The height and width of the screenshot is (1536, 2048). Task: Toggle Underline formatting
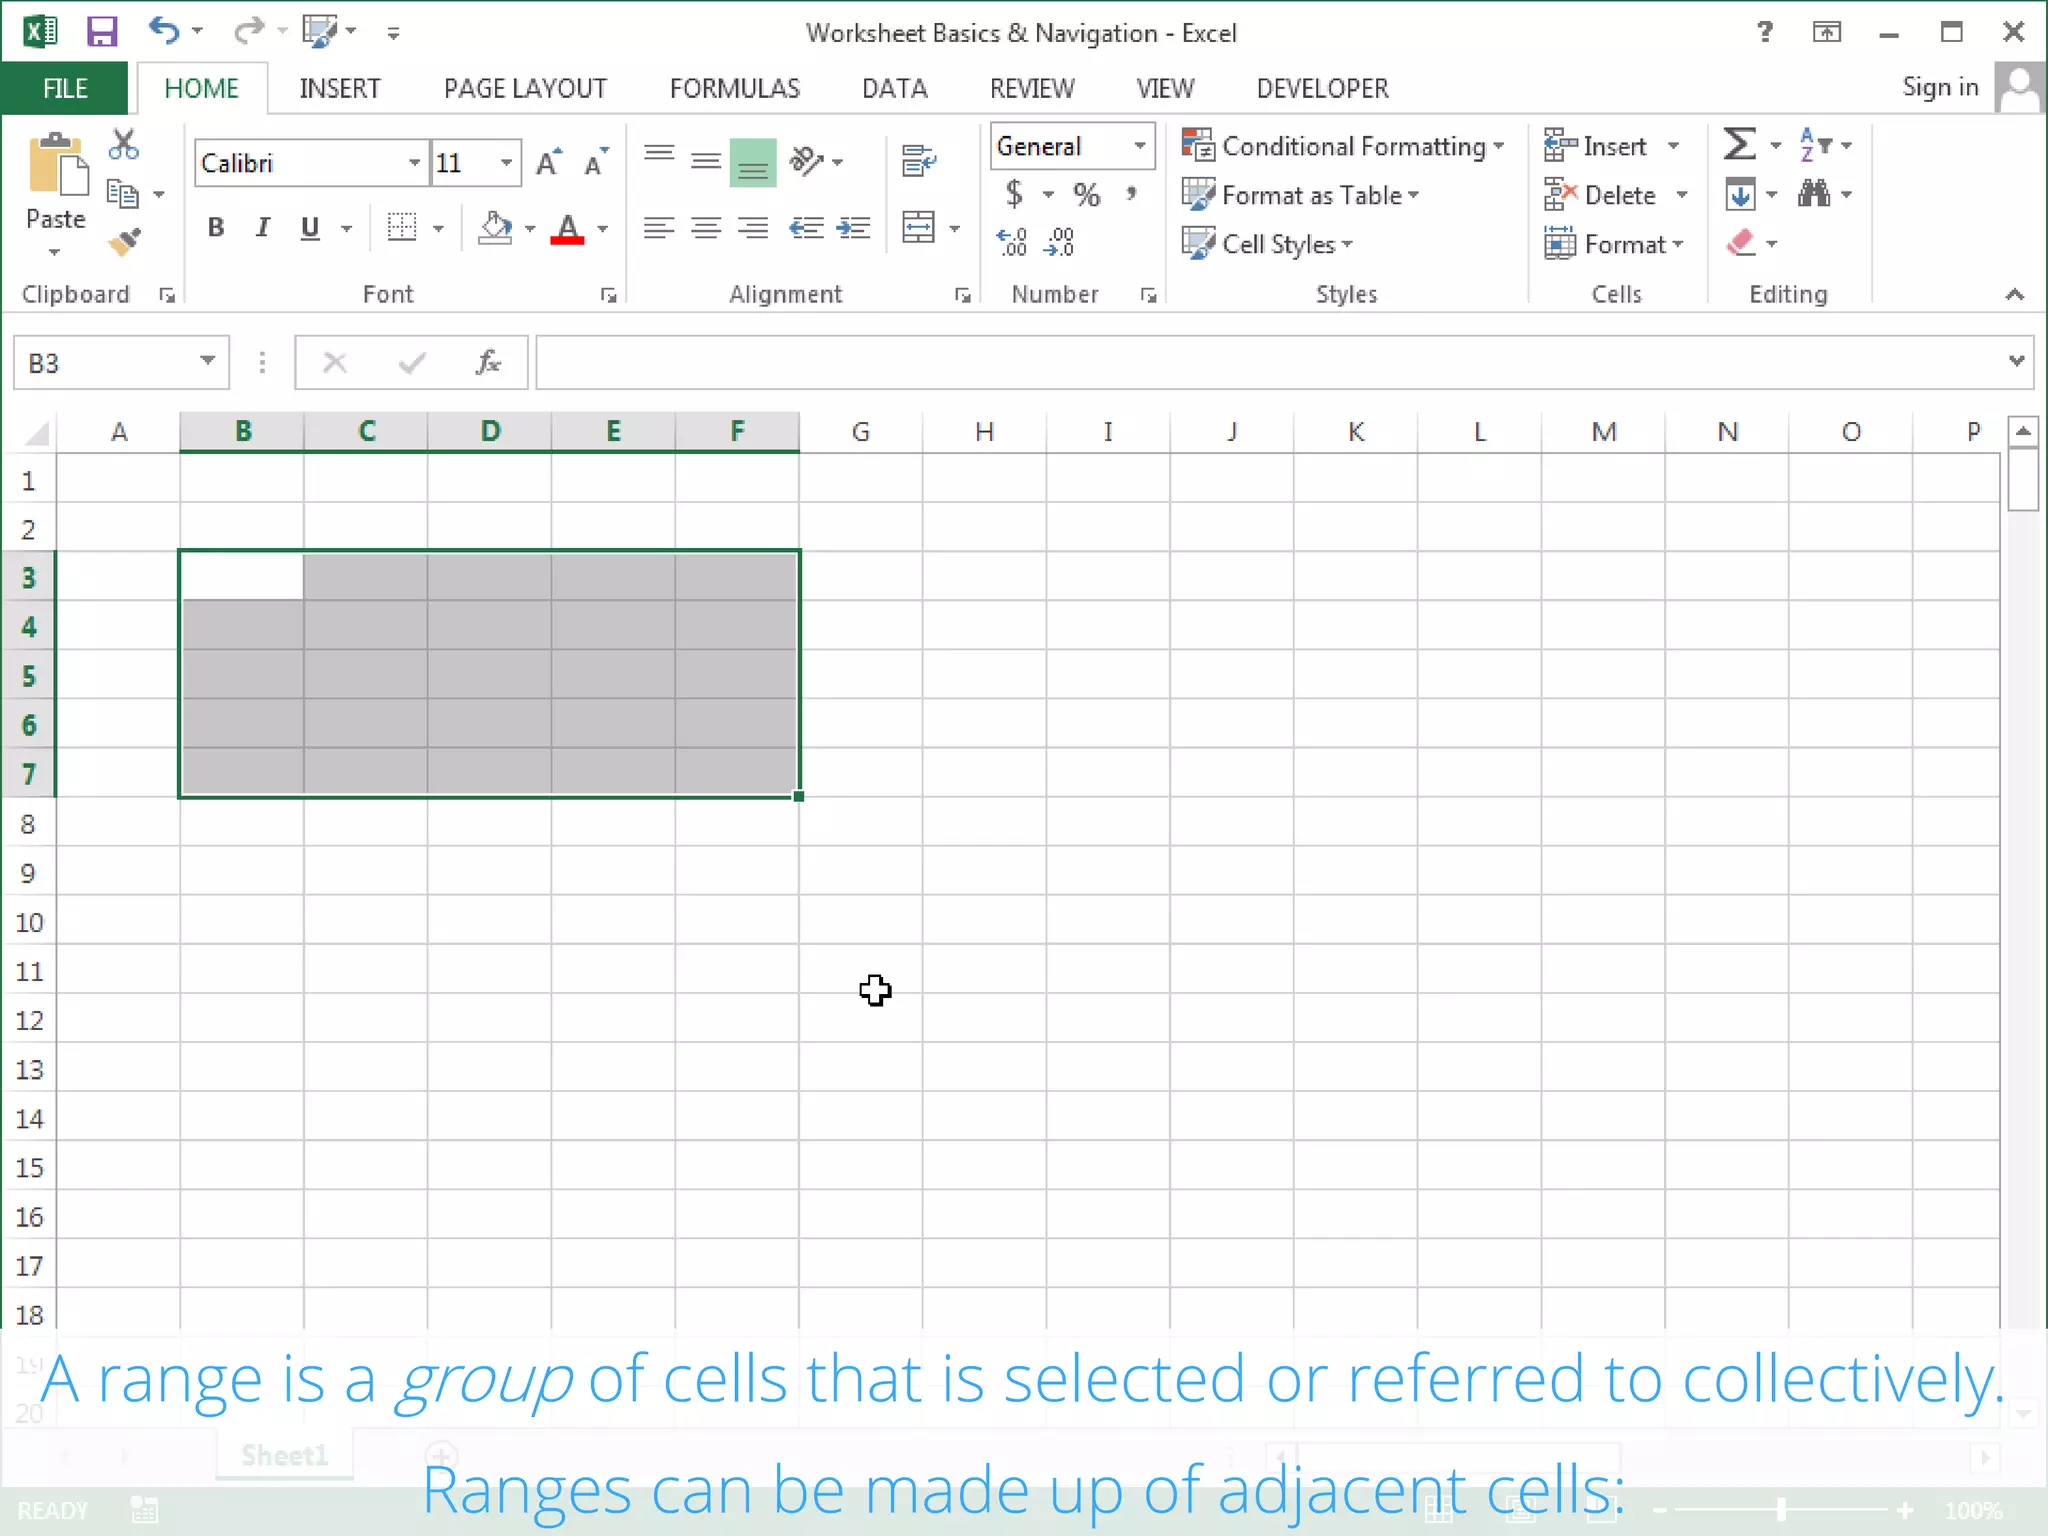[x=310, y=228]
